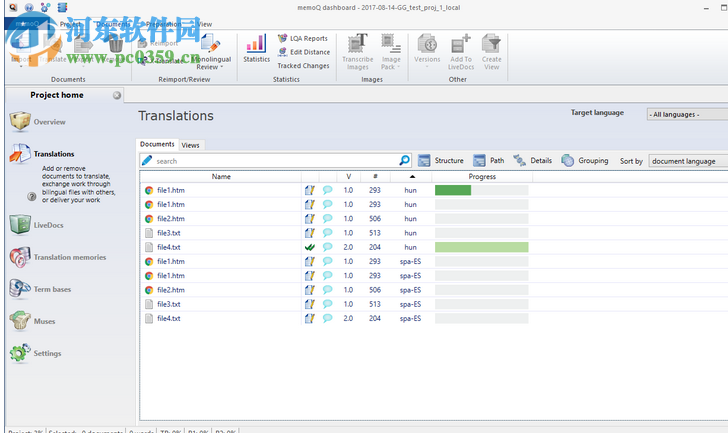The height and width of the screenshot is (433, 728).
Task: Open Tracked Changes
Action: click(303, 66)
